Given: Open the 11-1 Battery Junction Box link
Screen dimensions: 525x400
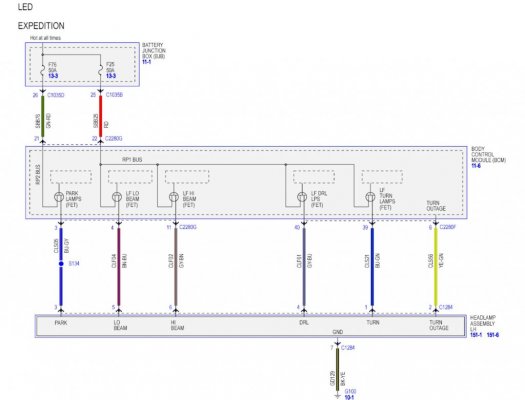Looking at the screenshot, I should (146, 62).
